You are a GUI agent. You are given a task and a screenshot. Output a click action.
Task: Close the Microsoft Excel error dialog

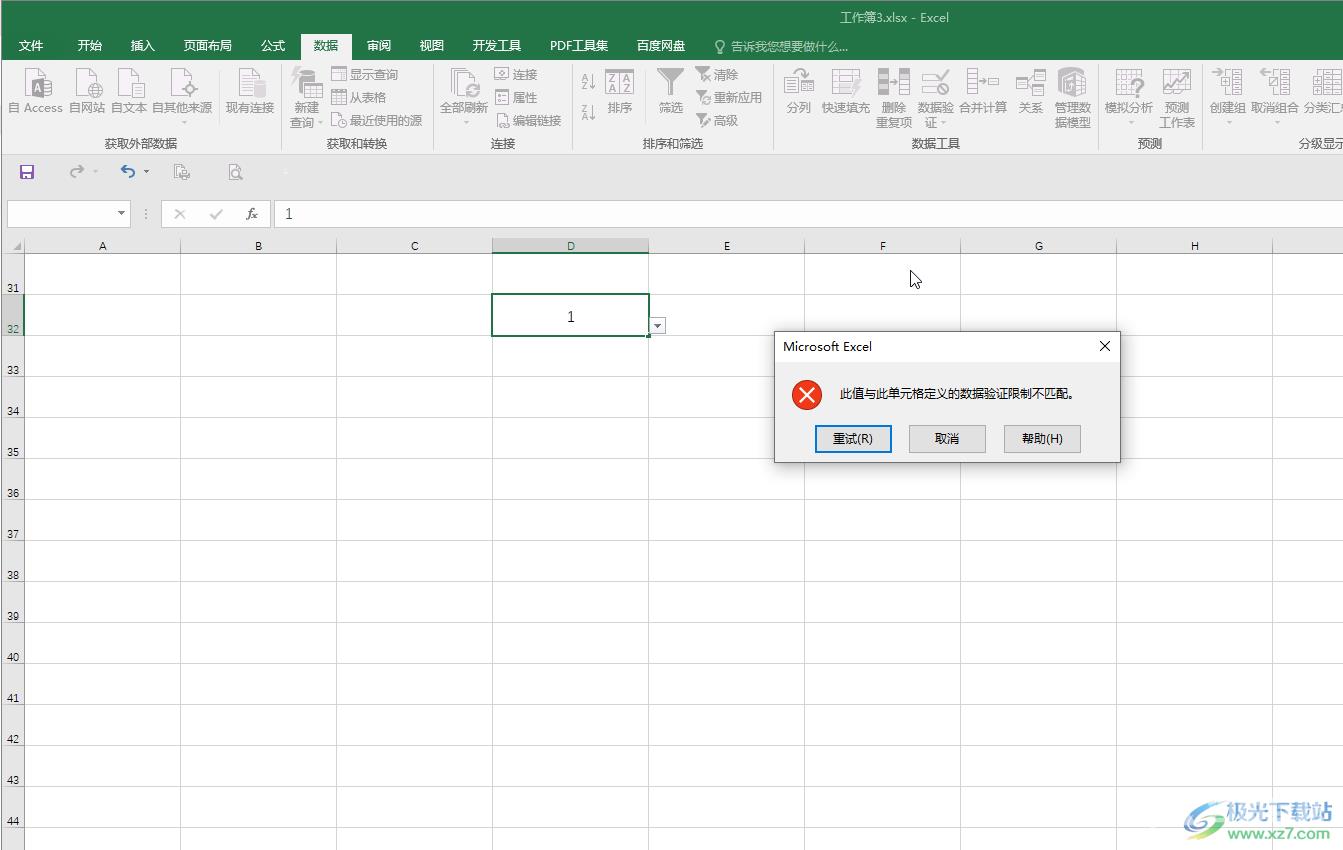[1105, 346]
